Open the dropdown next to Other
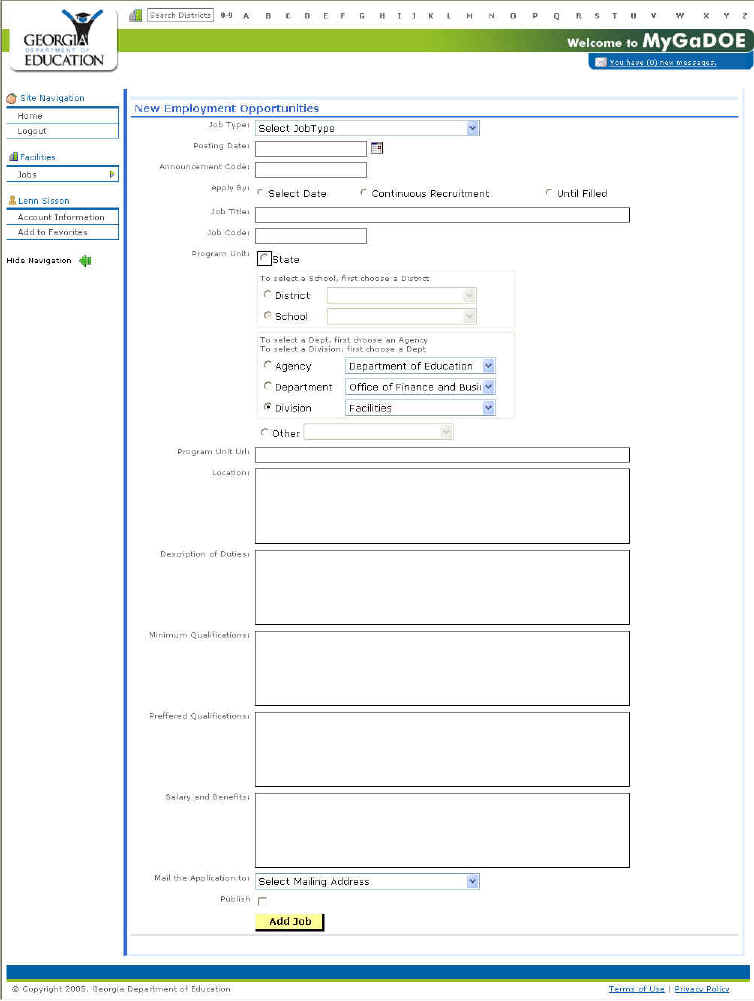This screenshot has height=1001, width=754. click(x=379, y=432)
